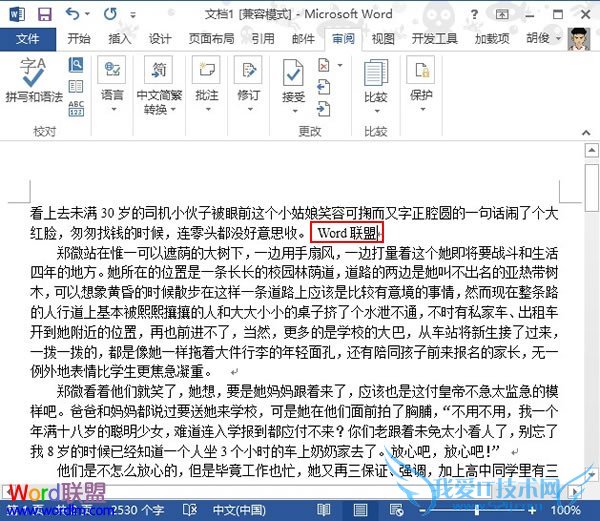Open the Chinese Simplified-Traditional conversion menu

(x=159, y=84)
